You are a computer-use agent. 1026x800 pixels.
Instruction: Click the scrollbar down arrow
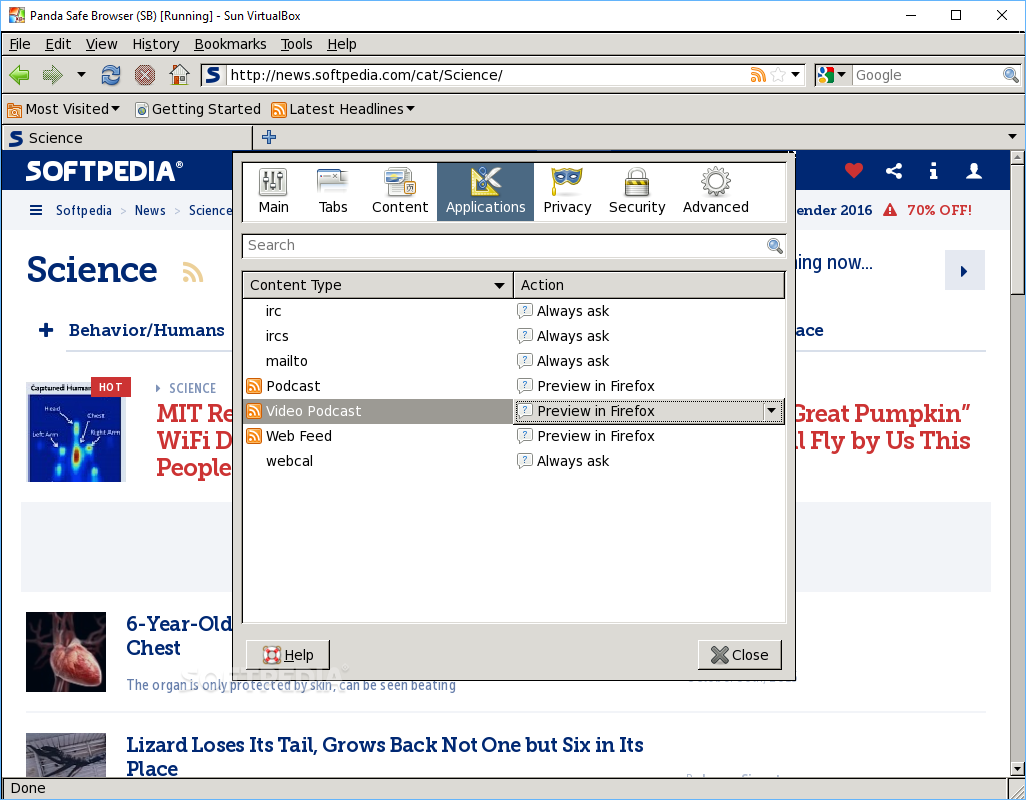(x=1017, y=769)
